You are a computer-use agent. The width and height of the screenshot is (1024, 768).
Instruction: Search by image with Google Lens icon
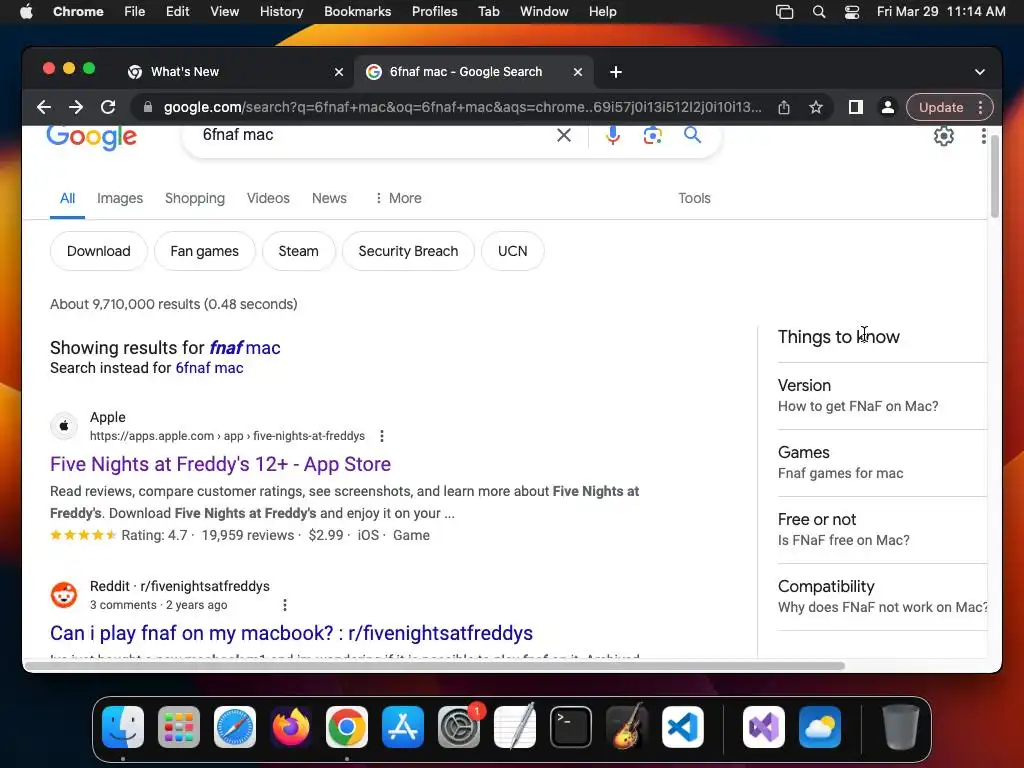652,135
